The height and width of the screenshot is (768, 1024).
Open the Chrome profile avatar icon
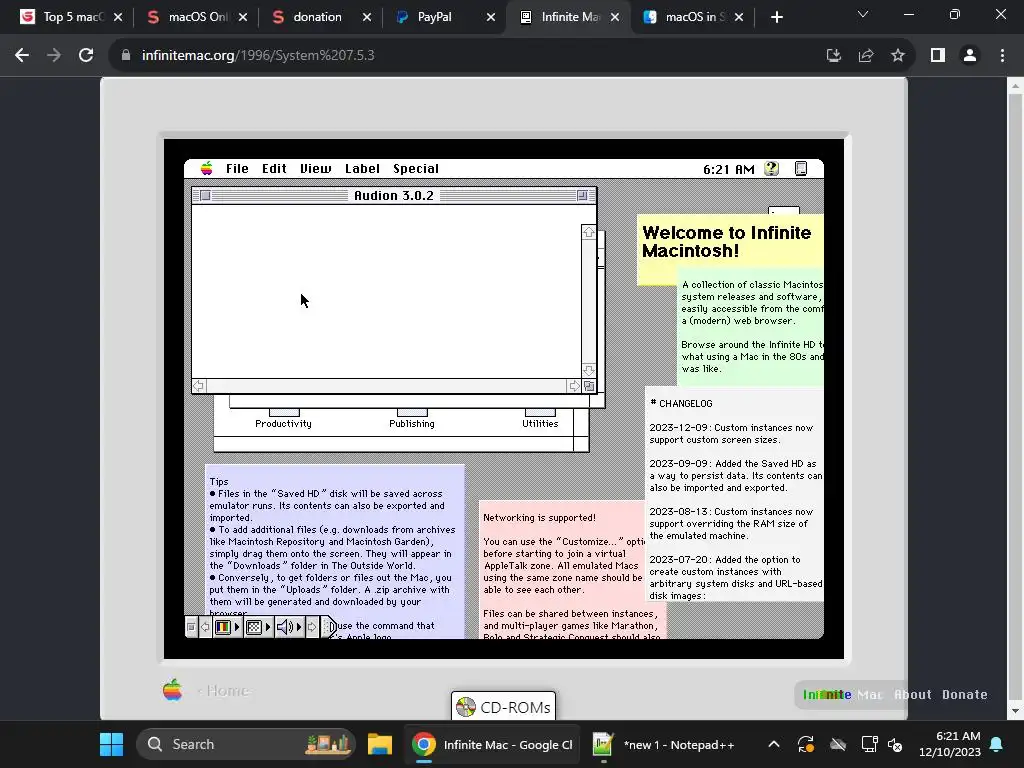coord(970,56)
